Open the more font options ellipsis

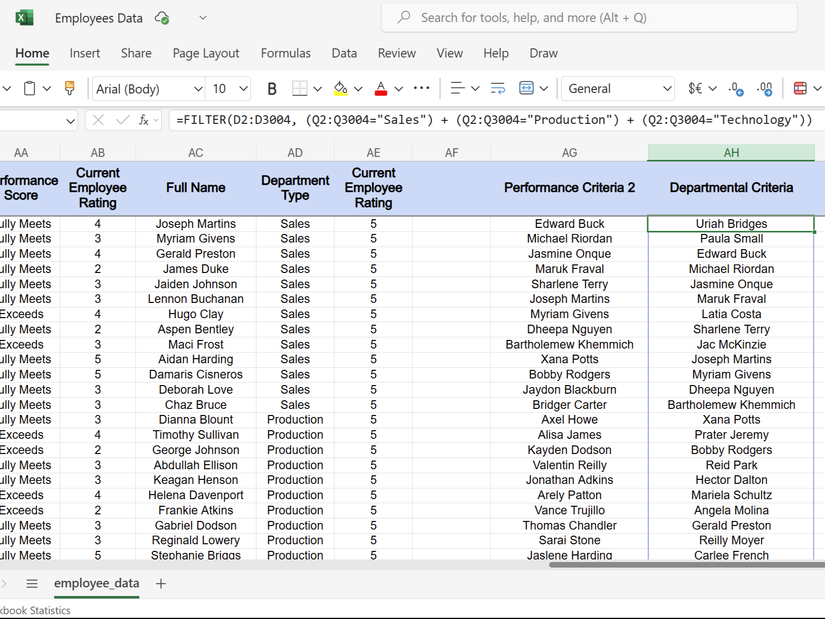[421, 88]
